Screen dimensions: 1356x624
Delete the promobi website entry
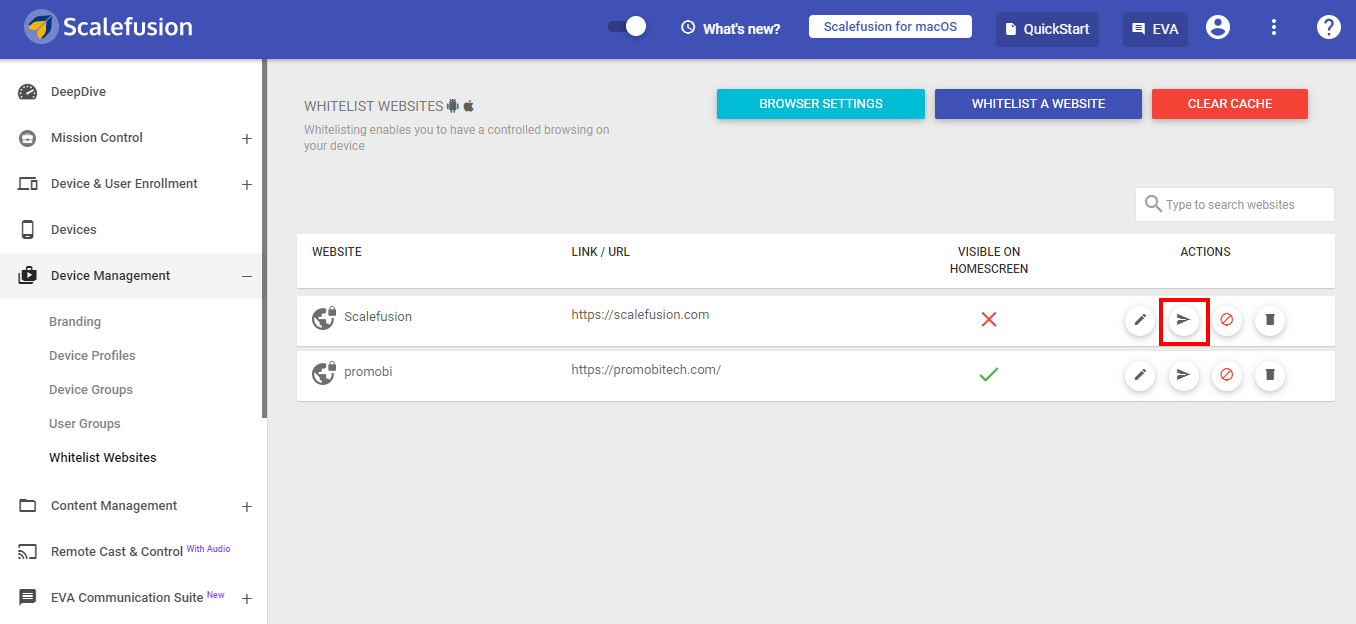(x=1270, y=375)
